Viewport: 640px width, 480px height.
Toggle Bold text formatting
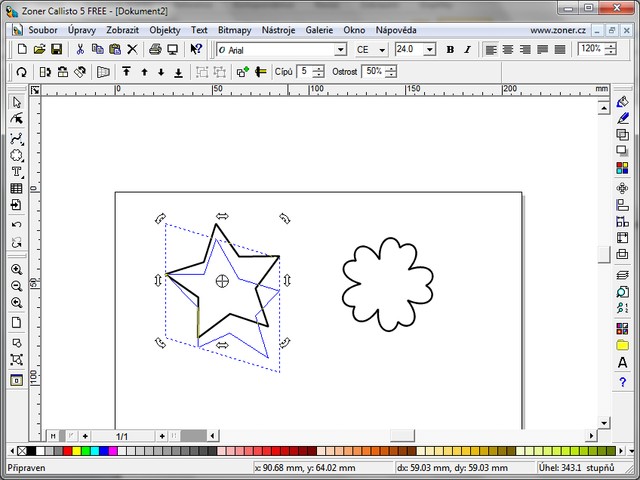pos(450,49)
